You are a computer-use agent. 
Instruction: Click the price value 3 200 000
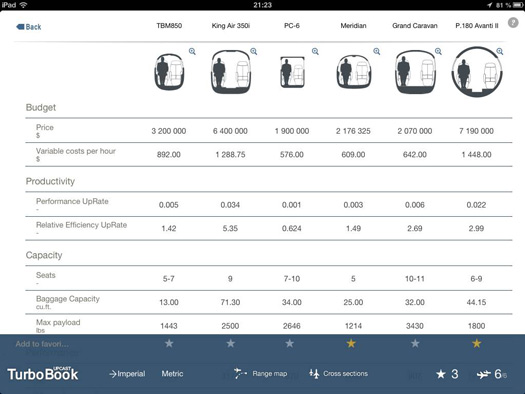point(169,131)
